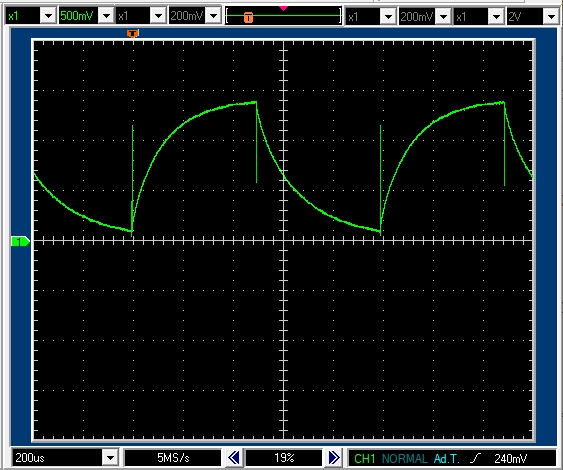Click the right arrow trigger position button

(x=334, y=457)
